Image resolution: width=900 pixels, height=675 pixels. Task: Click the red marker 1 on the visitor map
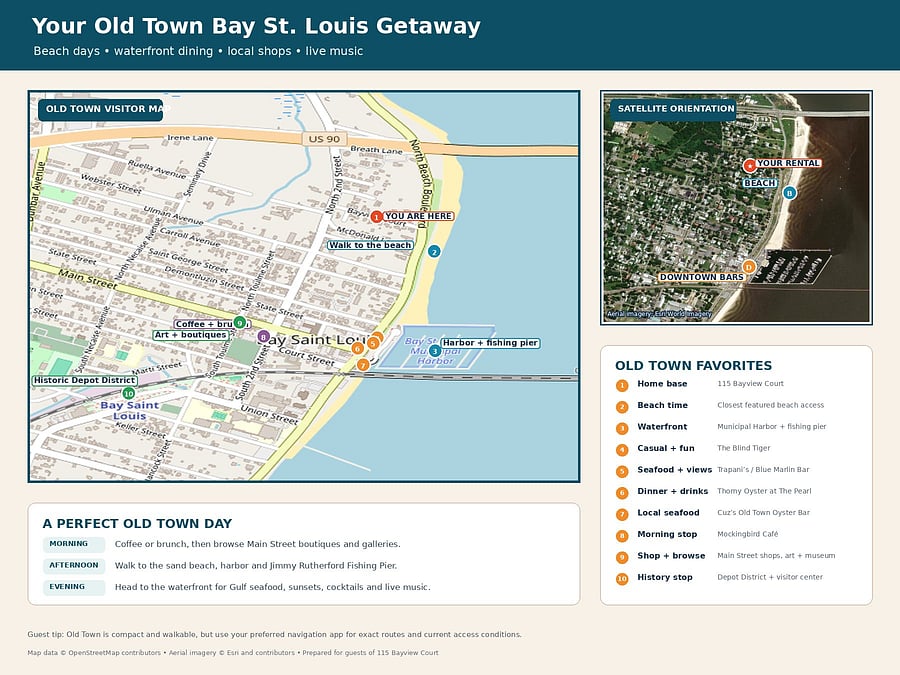click(376, 217)
